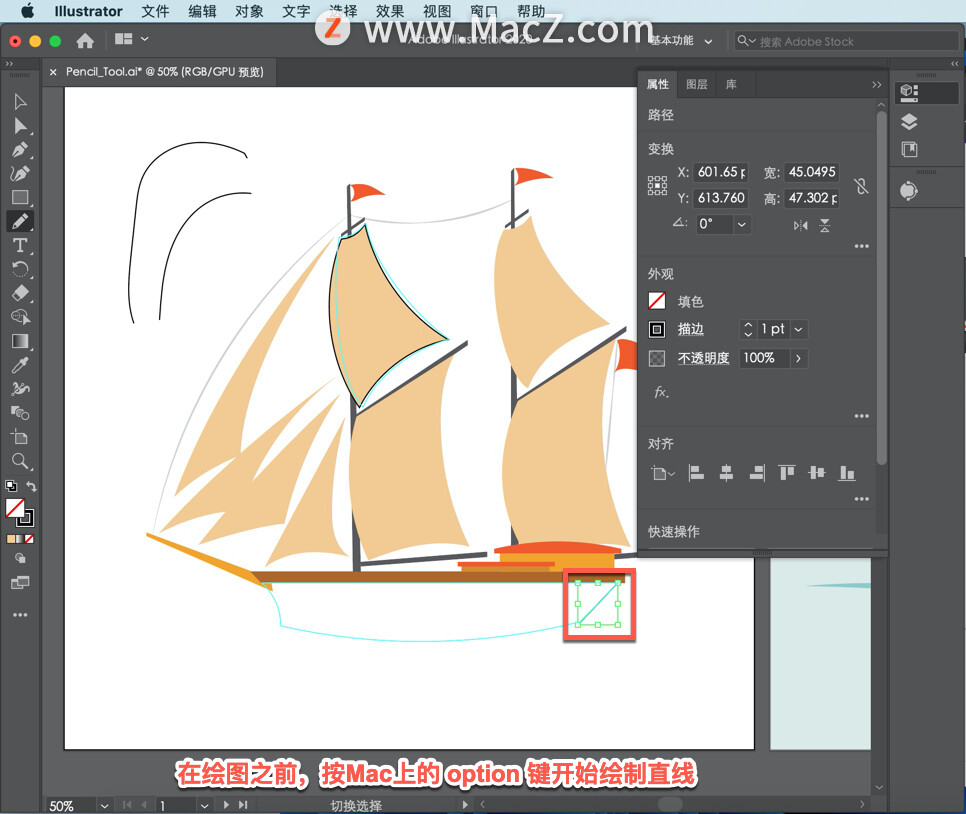
Task: Show more Align options
Action: click(861, 499)
